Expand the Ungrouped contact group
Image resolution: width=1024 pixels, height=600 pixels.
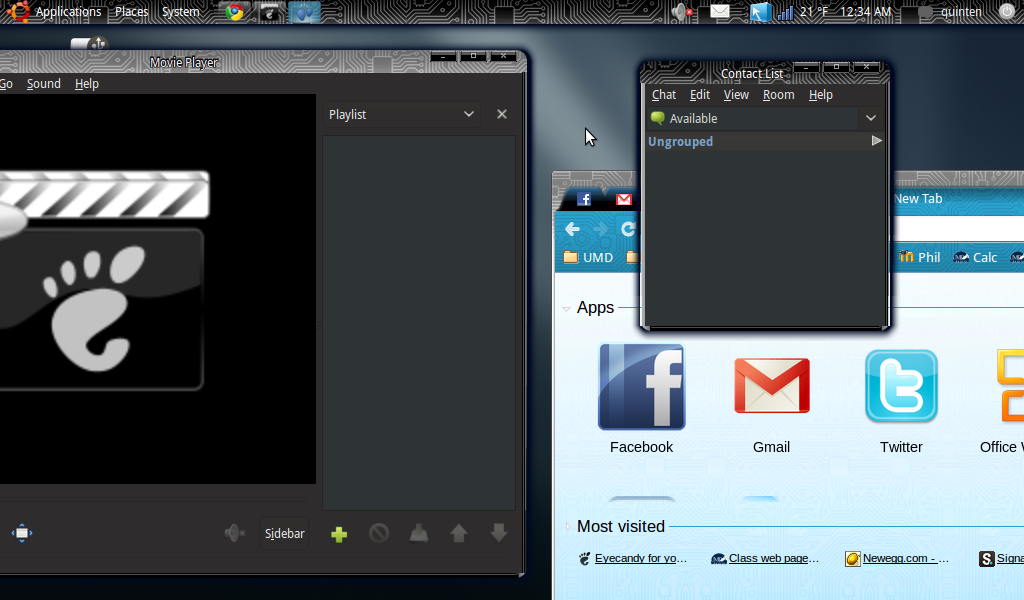pyautogui.click(x=876, y=141)
